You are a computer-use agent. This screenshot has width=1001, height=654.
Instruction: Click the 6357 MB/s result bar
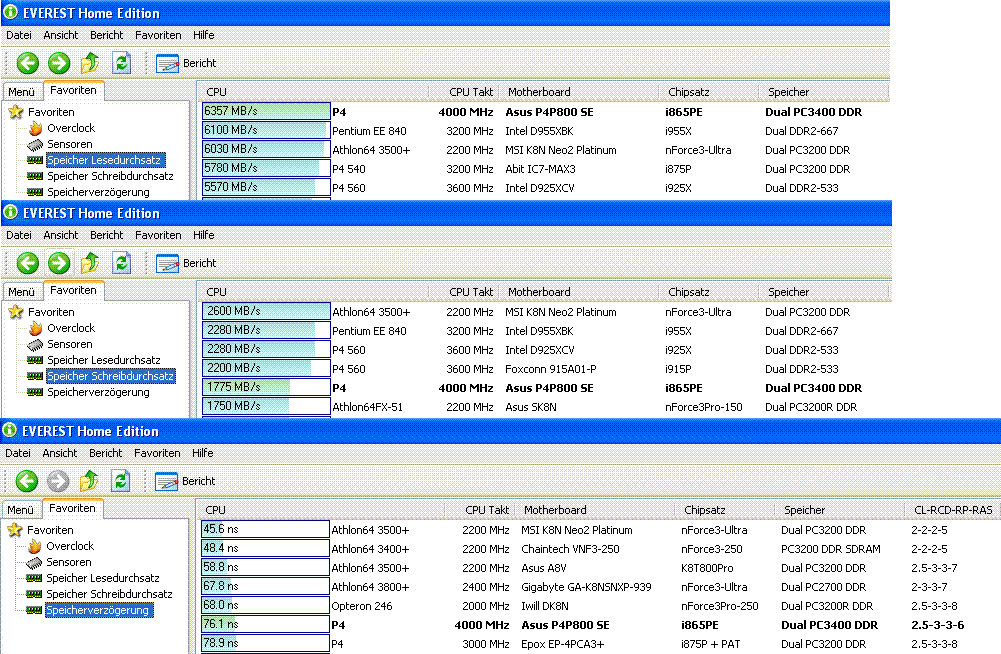(266, 111)
